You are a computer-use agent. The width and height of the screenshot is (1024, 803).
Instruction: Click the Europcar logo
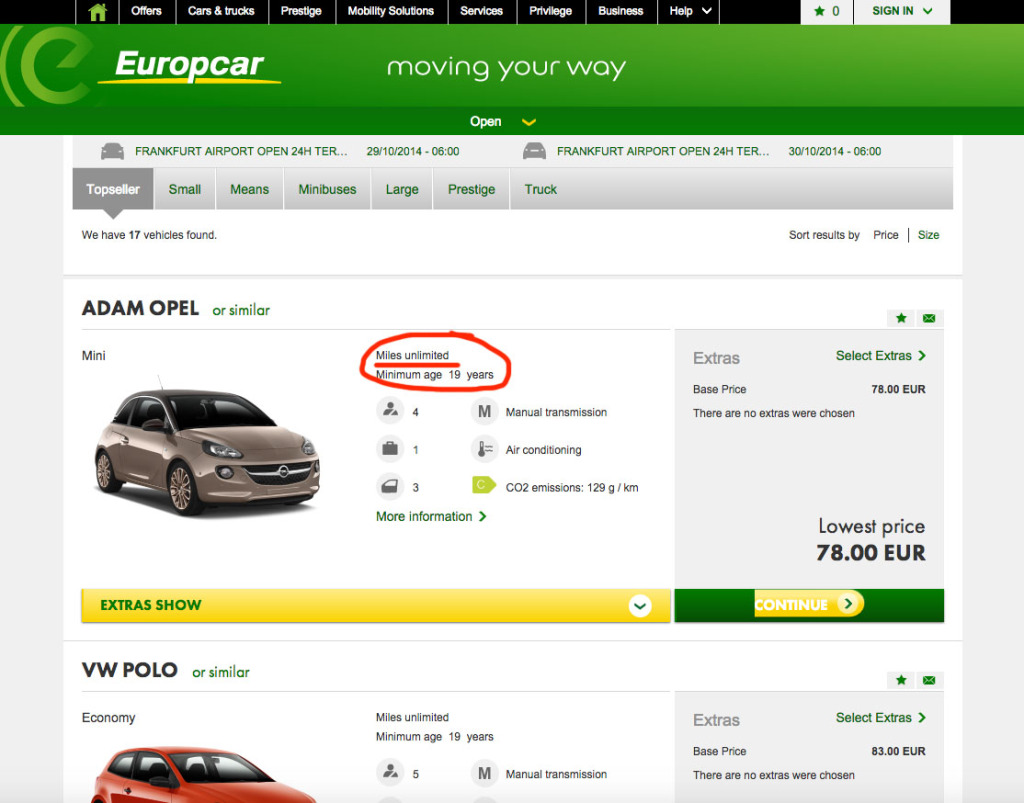coord(189,66)
